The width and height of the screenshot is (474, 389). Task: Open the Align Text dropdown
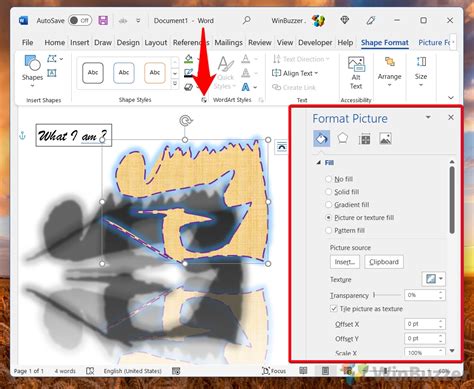(295, 73)
